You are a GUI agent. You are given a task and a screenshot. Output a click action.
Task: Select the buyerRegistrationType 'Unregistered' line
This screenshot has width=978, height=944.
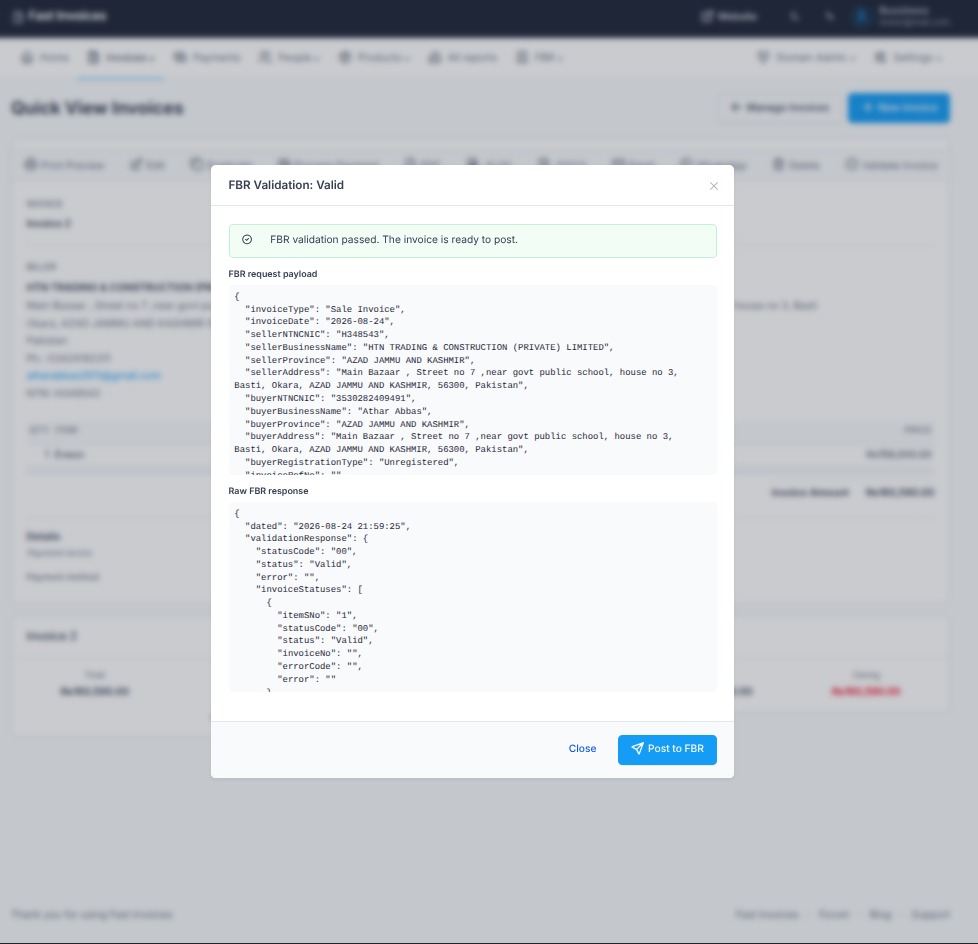(352, 462)
